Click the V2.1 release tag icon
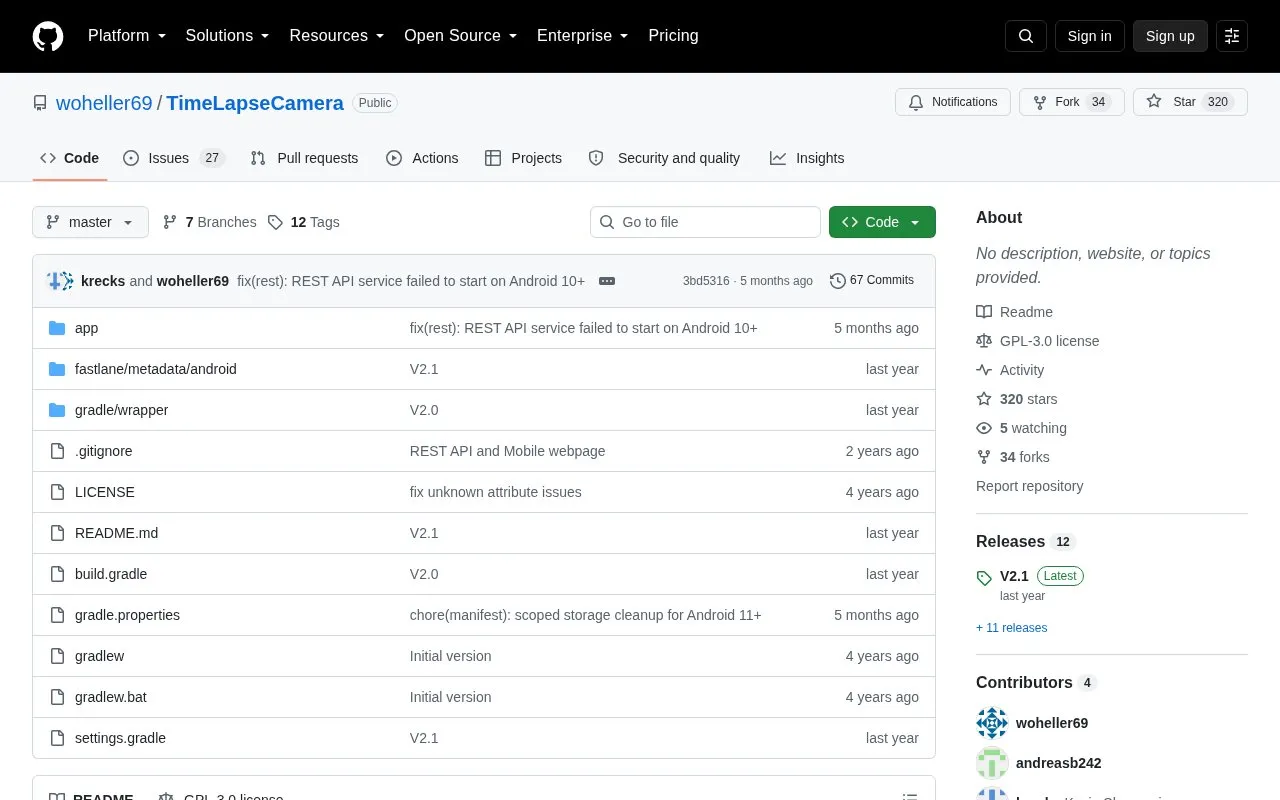Viewport: 1280px width, 800px height. pyautogui.click(x=984, y=577)
